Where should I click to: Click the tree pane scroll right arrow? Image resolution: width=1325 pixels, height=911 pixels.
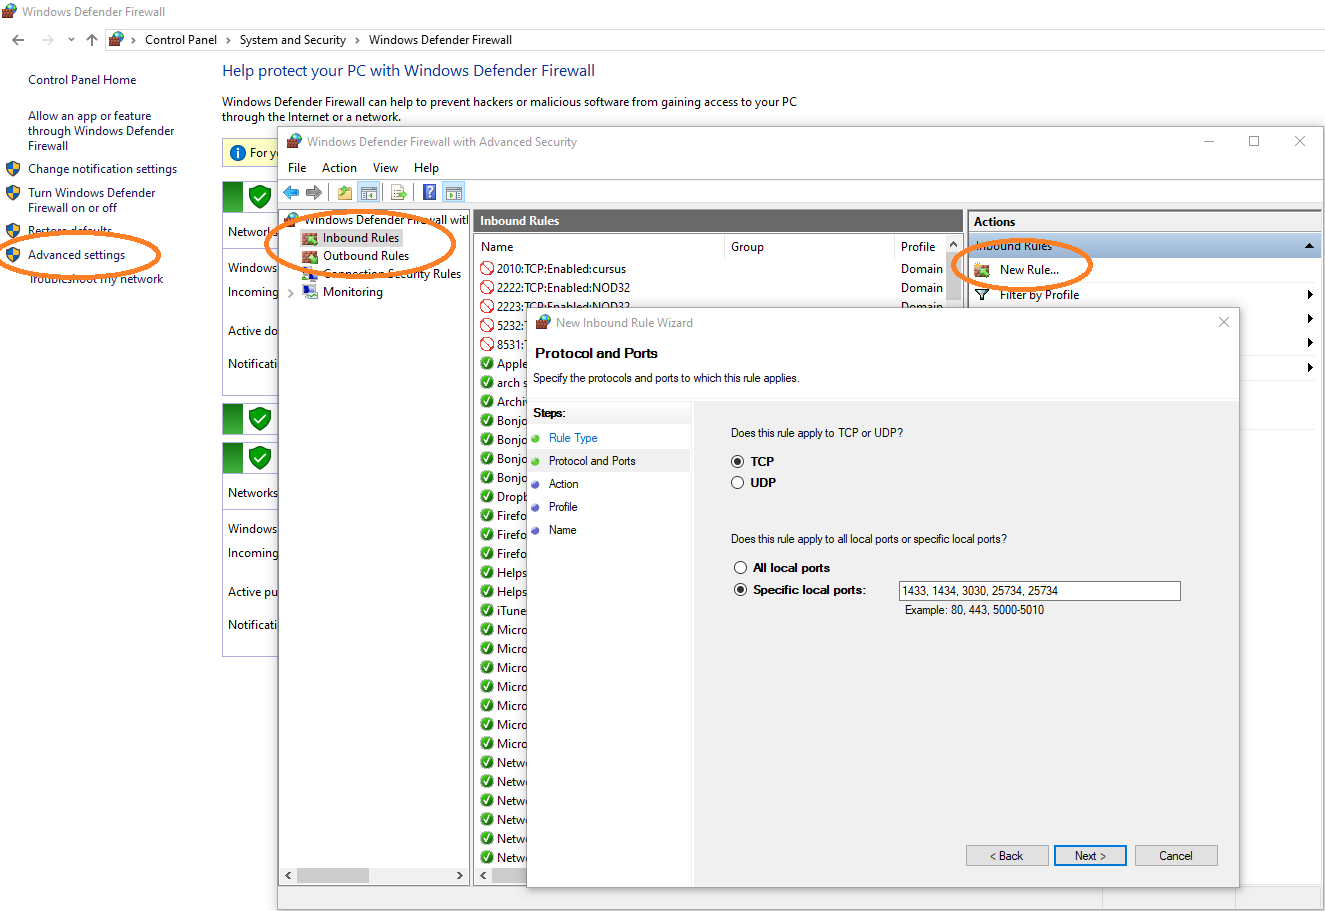point(460,875)
